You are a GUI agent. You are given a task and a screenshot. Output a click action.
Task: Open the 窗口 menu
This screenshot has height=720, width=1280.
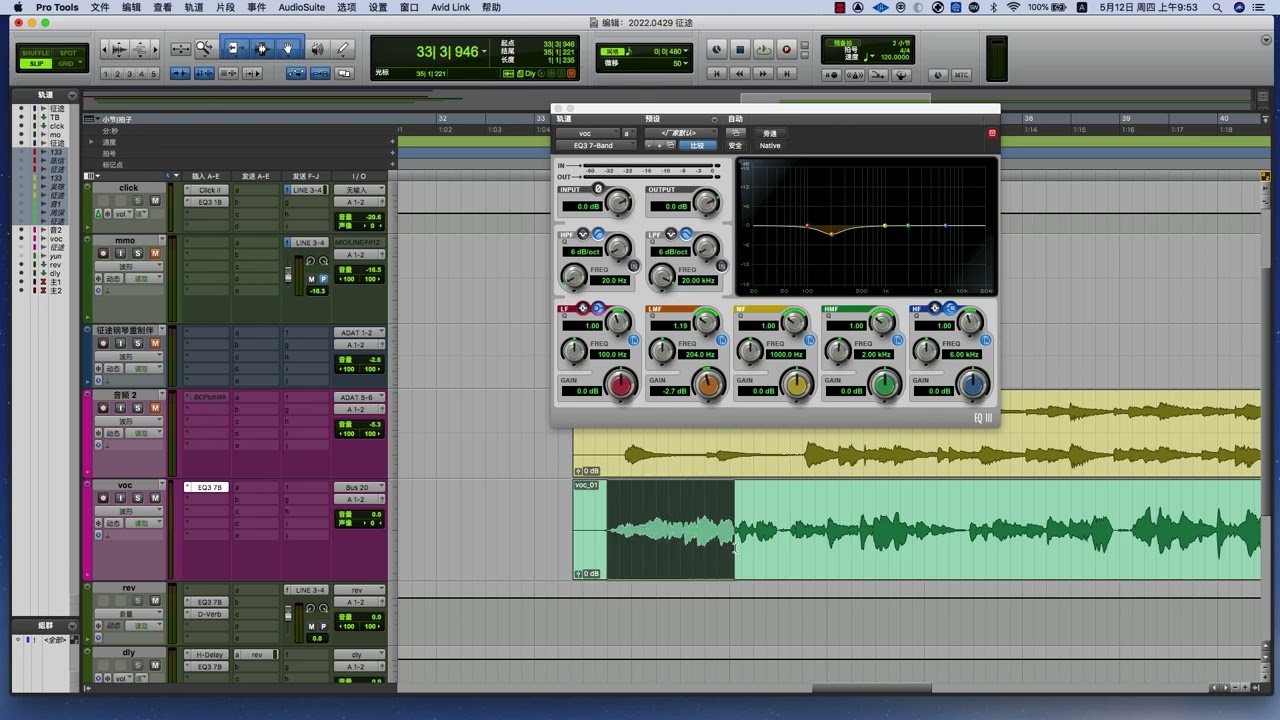(409, 7)
